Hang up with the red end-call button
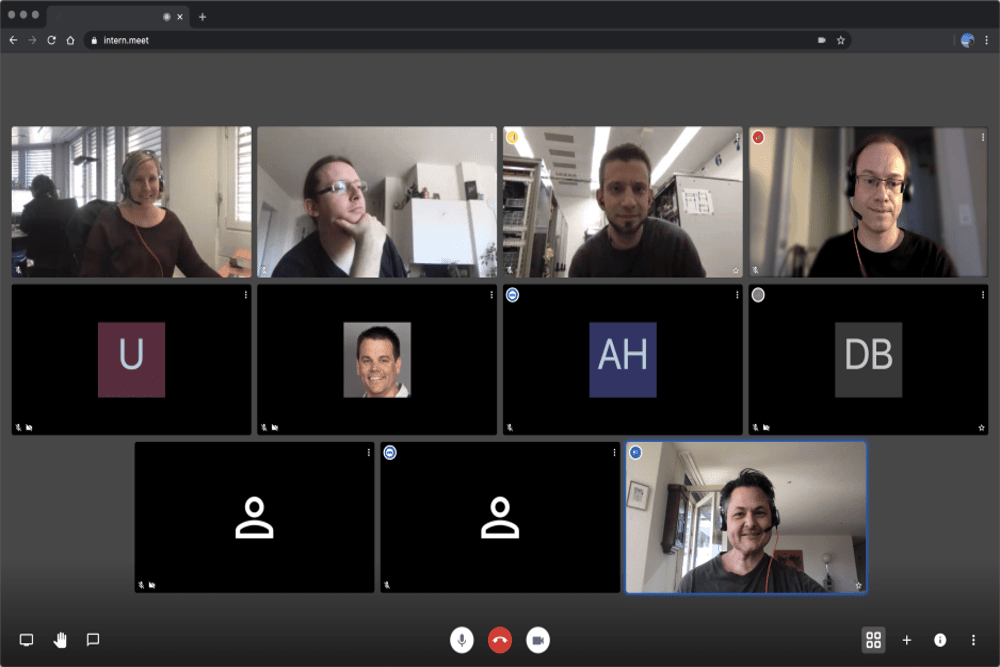Image resolution: width=1000 pixels, height=667 pixels. [500, 640]
